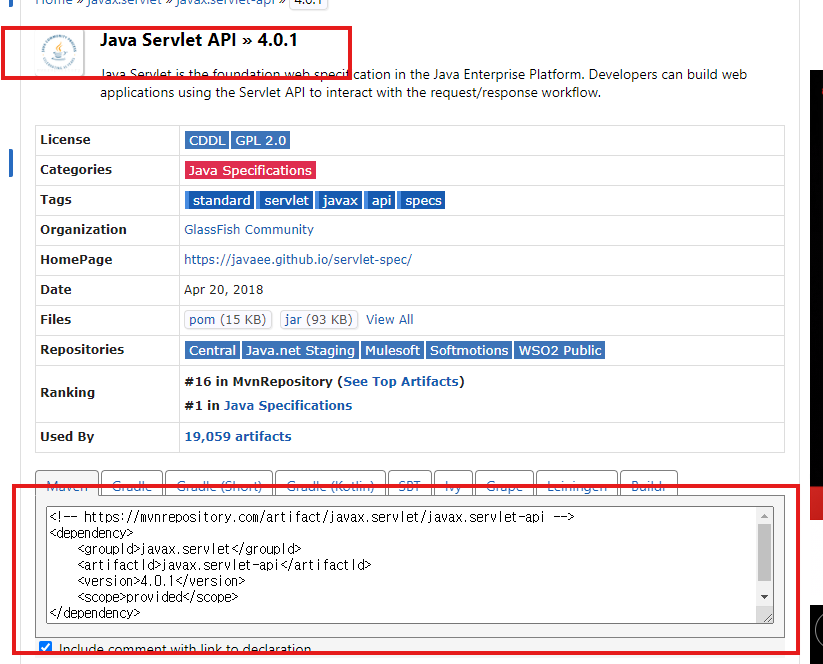This screenshot has width=823, height=664.
Task: Open the Java Specifications category badge
Action: coord(250,170)
